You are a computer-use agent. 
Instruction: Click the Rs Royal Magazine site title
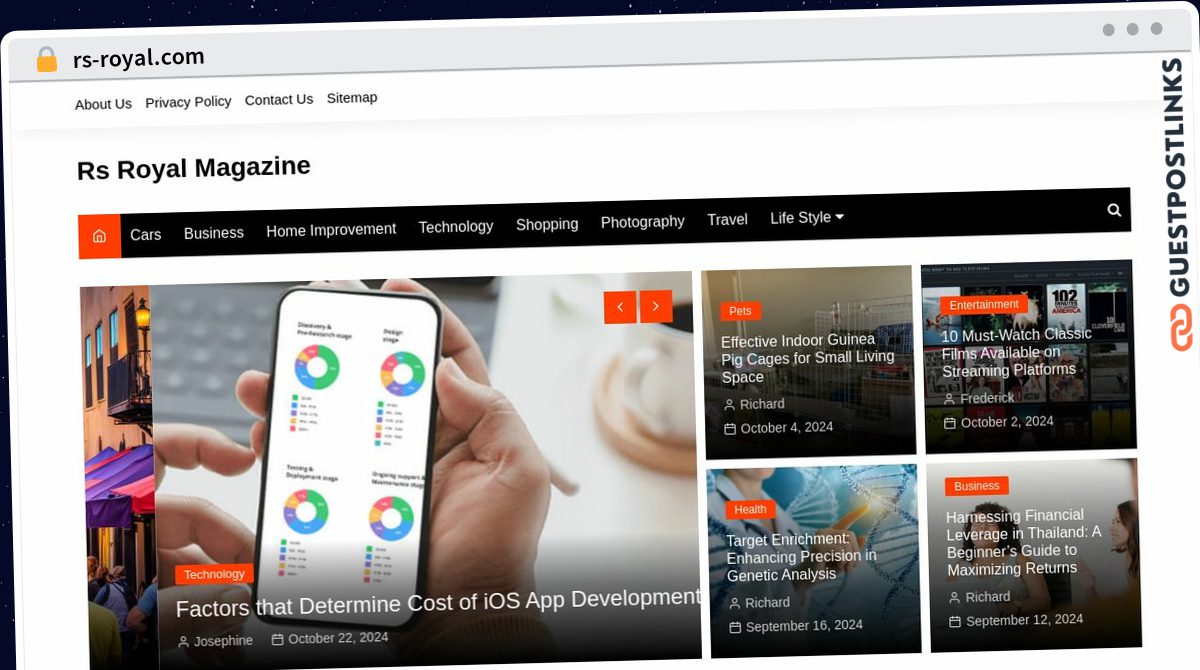point(194,168)
